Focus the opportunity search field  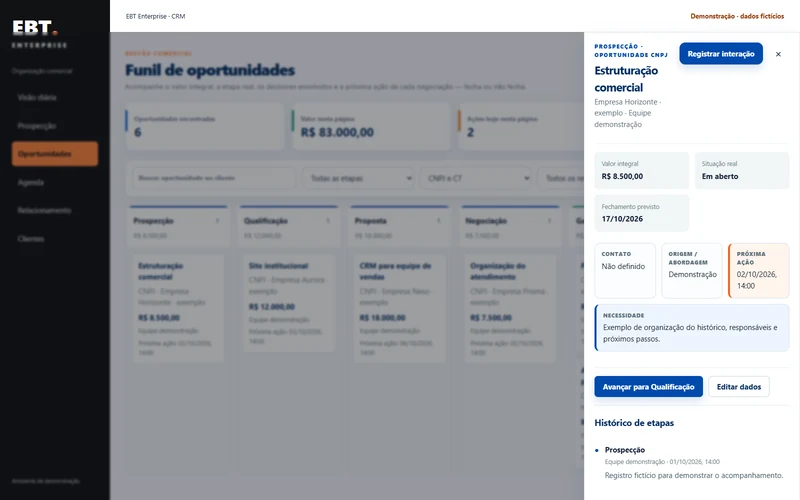[x=214, y=178]
